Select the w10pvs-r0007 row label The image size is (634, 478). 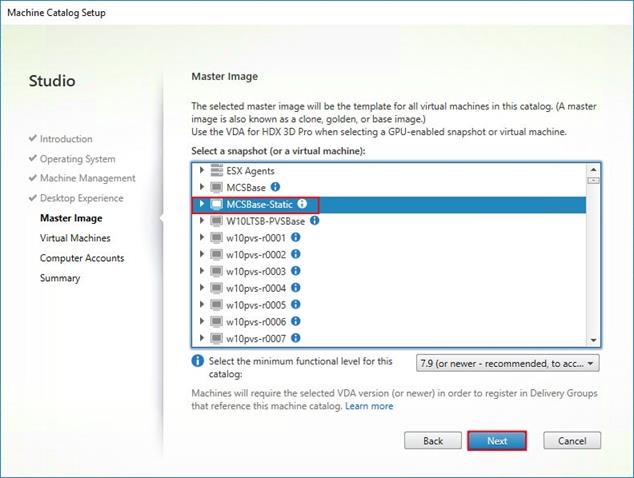point(256,339)
